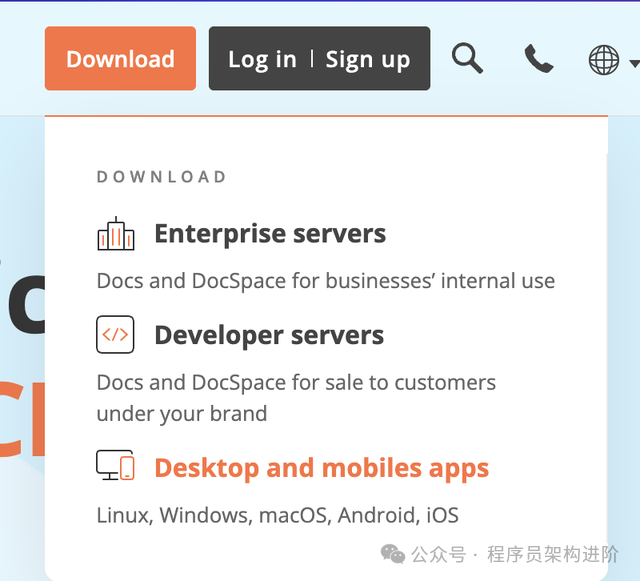The width and height of the screenshot is (640, 581).
Task: Click "Docs and DocSpace for sale to customers" text
Action: click(x=296, y=383)
